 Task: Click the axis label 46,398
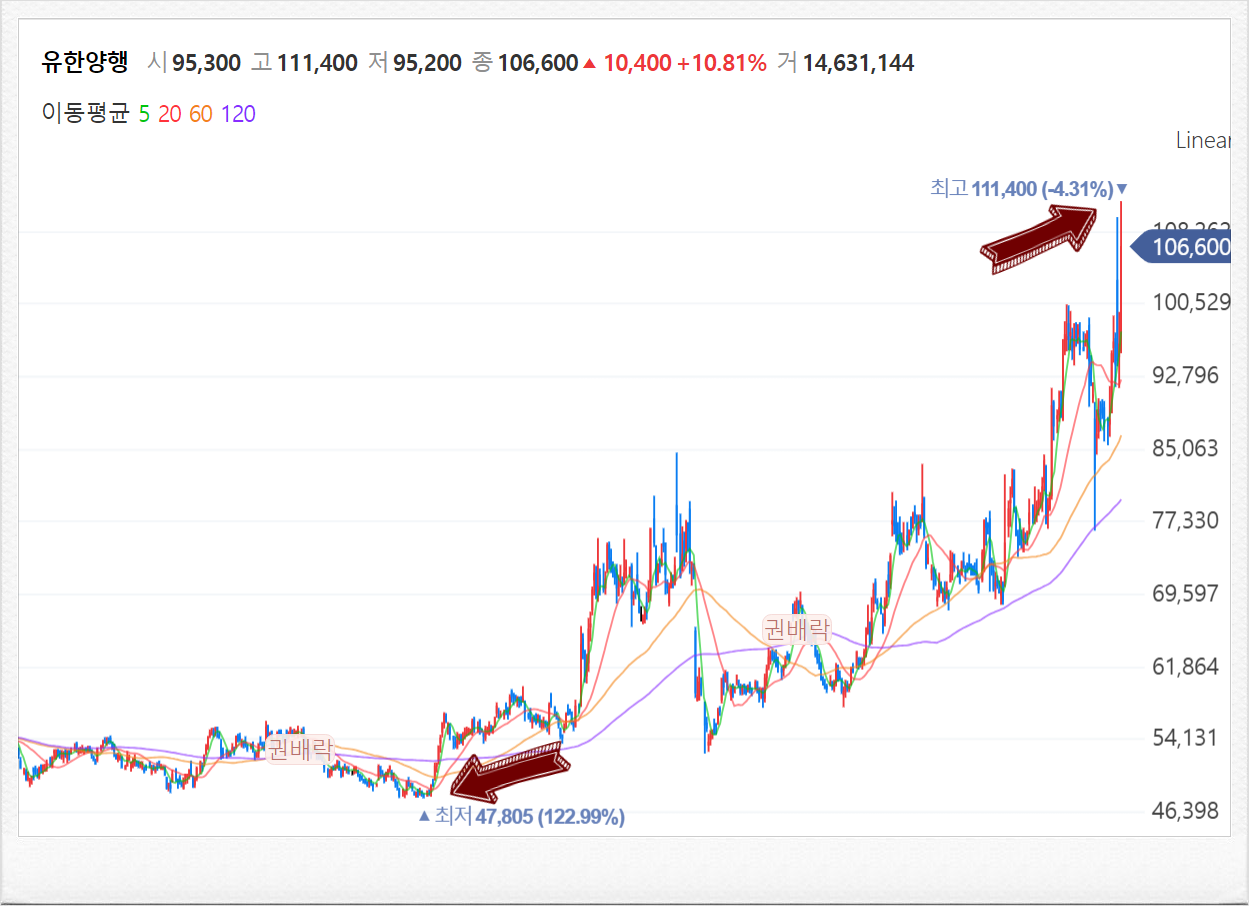pyautogui.click(x=1186, y=810)
